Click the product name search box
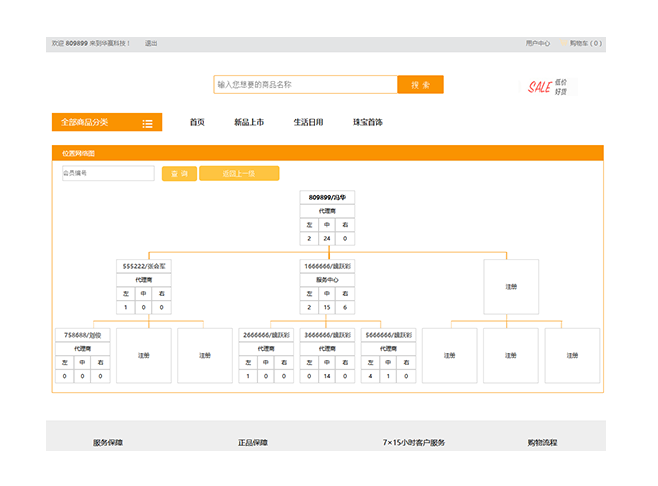Image resolution: width=658 pixels, height=486 pixels. (x=305, y=85)
